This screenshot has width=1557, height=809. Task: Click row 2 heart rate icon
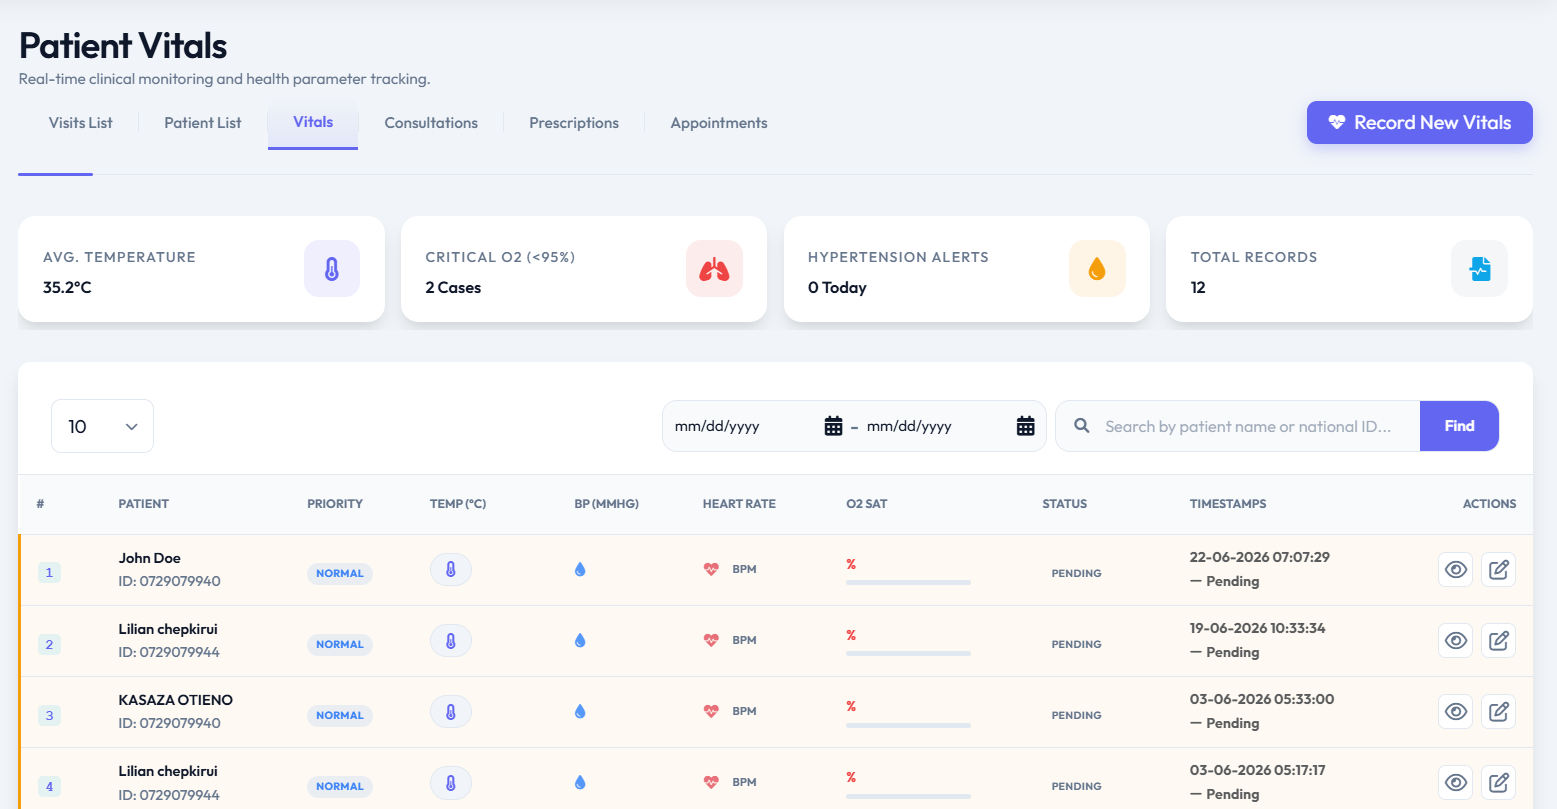pyautogui.click(x=711, y=640)
